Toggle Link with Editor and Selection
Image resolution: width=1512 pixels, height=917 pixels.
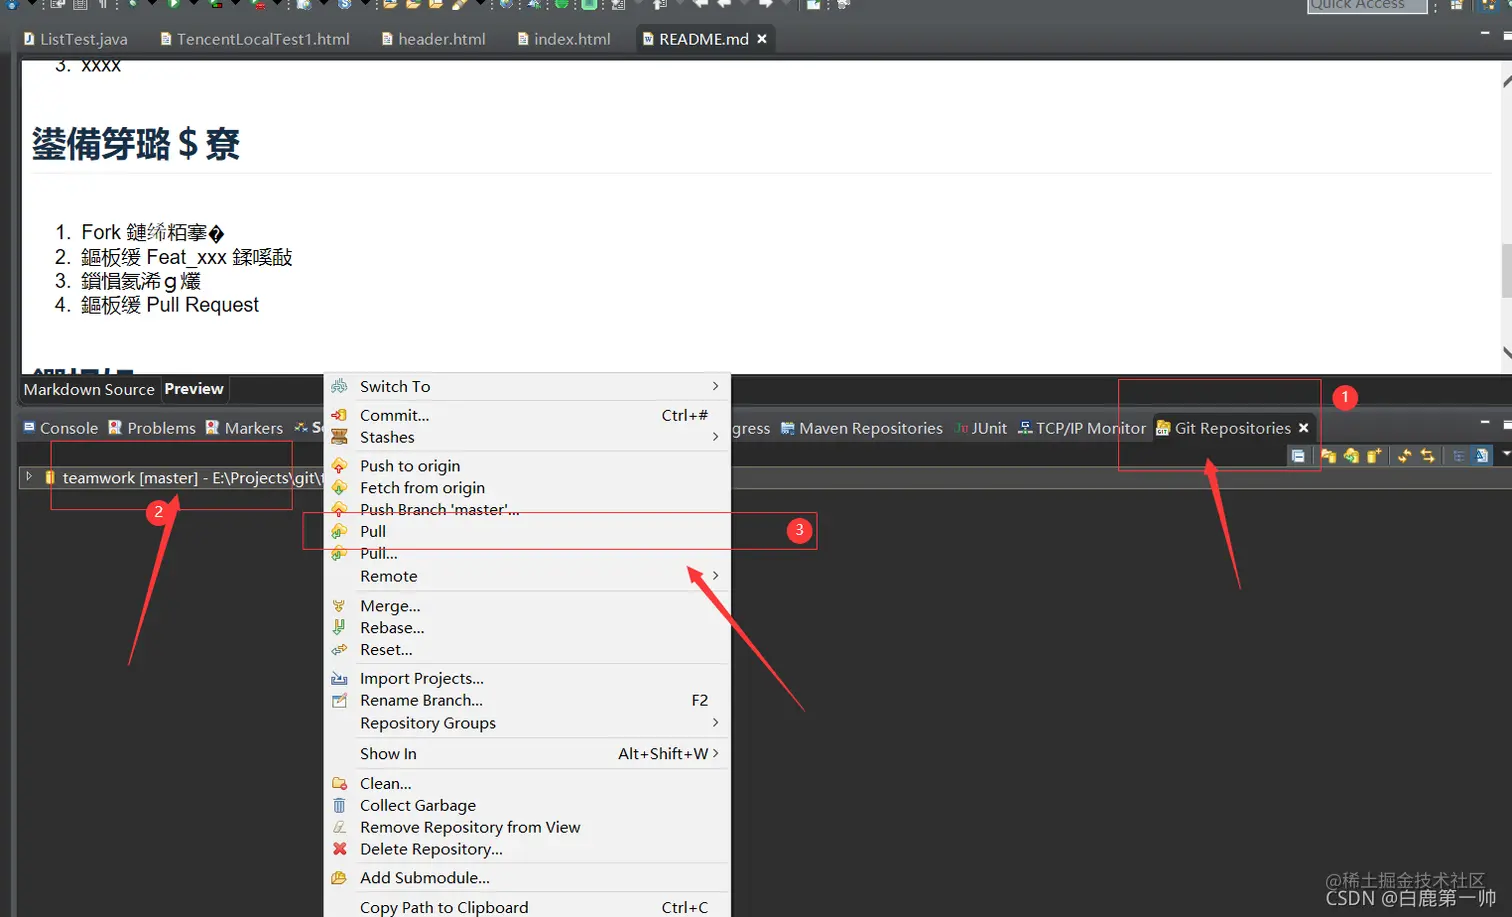pos(1428,456)
